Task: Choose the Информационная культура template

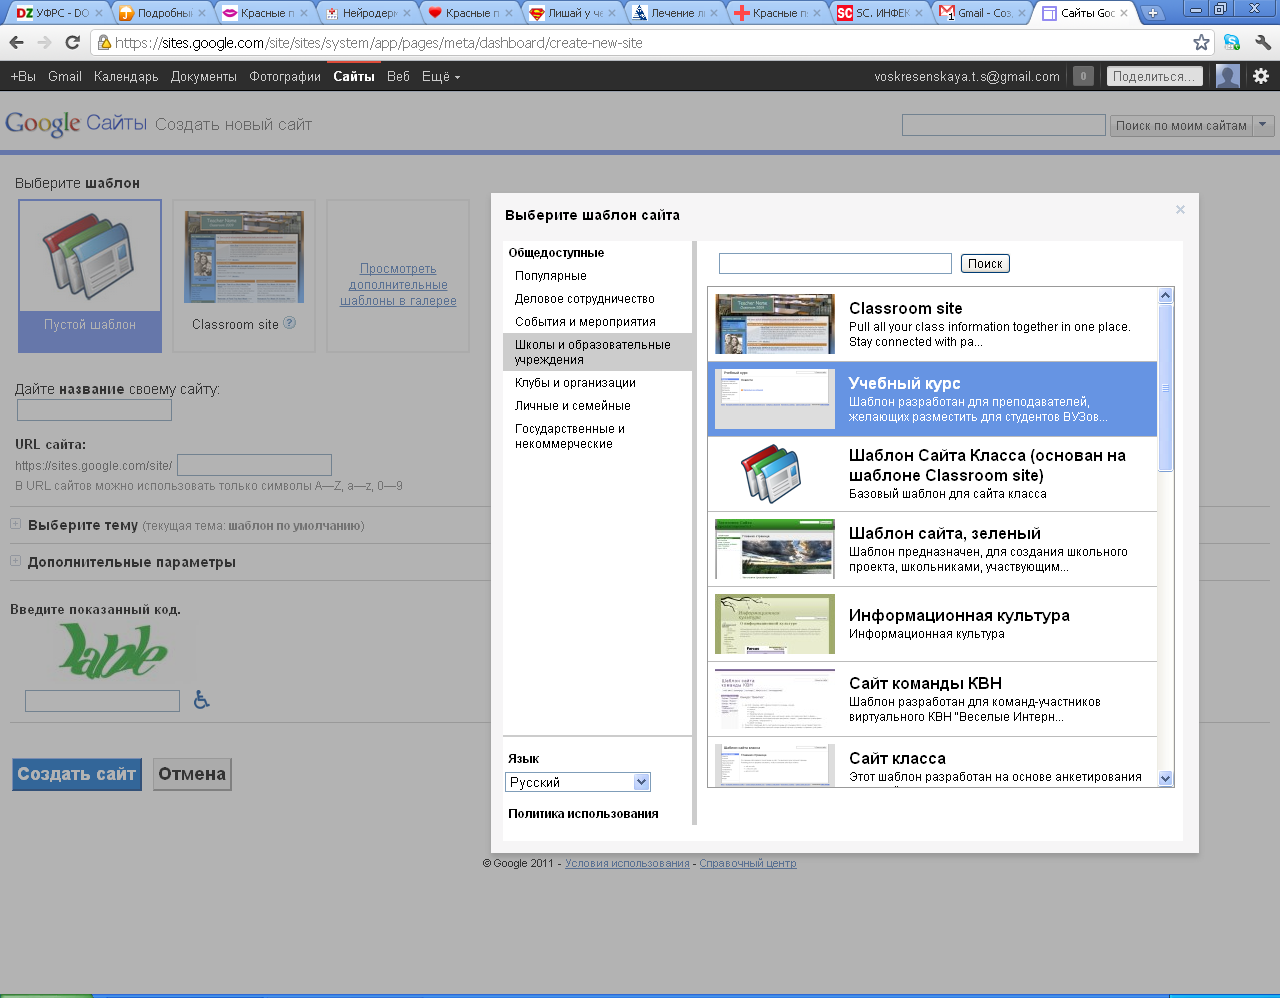Action: pyautogui.click(x=932, y=624)
